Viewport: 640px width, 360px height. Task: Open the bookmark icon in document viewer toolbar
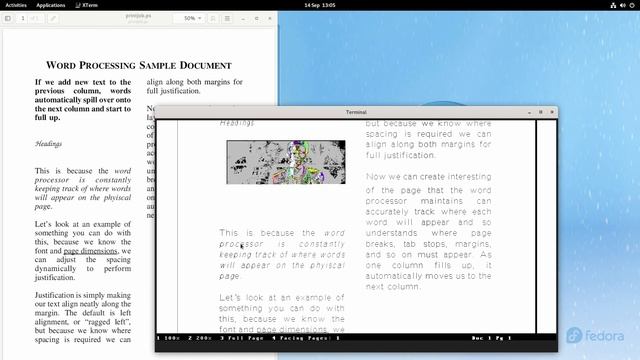(x=213, y=18)
